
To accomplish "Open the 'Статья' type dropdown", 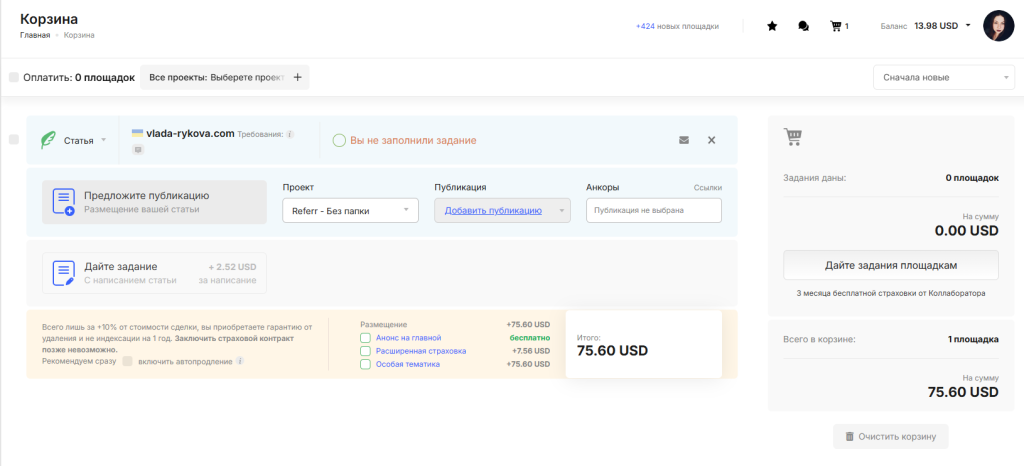I will (84, 141).
